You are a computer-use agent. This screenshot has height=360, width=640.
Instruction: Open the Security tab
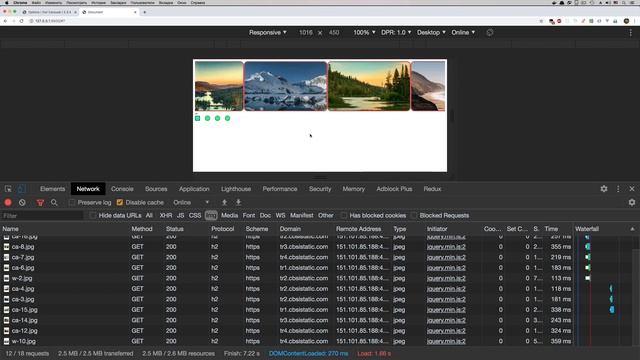[x=320, y=189]
